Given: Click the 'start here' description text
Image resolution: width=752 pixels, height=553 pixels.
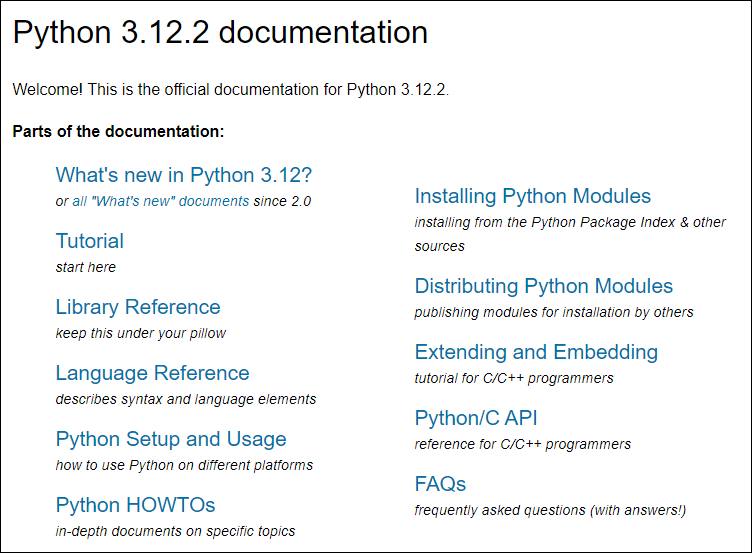Looking at the screenshot, I should [86, 267].
